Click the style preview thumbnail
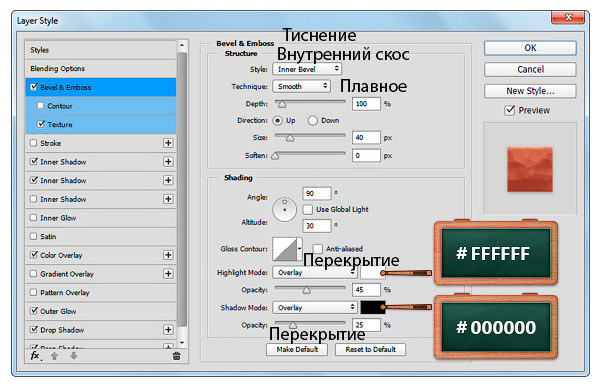 (x=530, y=169)
